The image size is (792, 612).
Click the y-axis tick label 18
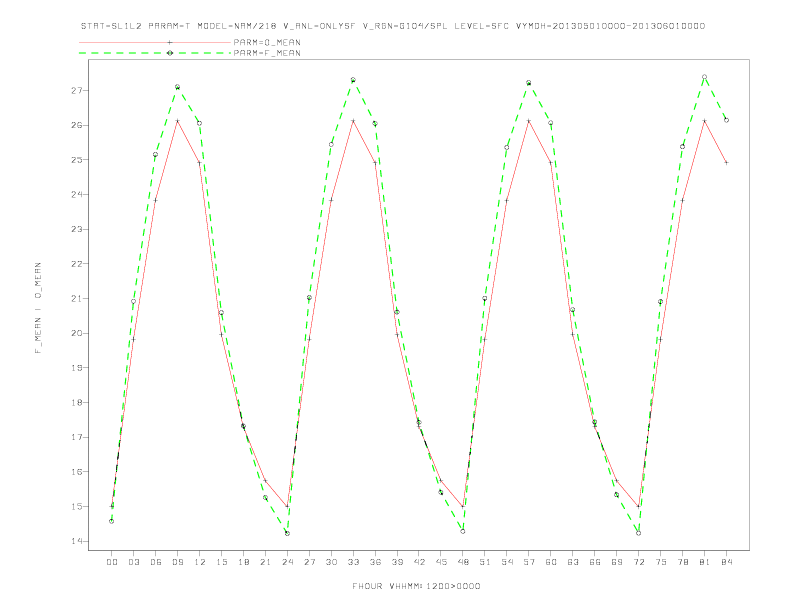[77, 402]
